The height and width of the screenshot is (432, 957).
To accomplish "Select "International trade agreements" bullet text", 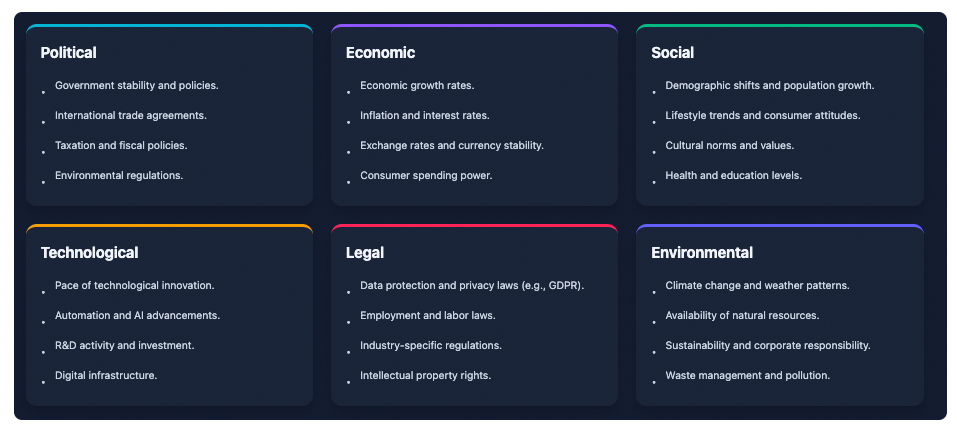I will click(131, 116).
